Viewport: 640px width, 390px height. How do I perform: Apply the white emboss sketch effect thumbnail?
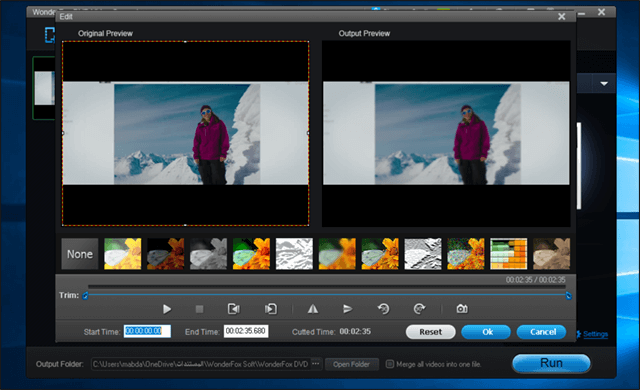pos(294,254)
